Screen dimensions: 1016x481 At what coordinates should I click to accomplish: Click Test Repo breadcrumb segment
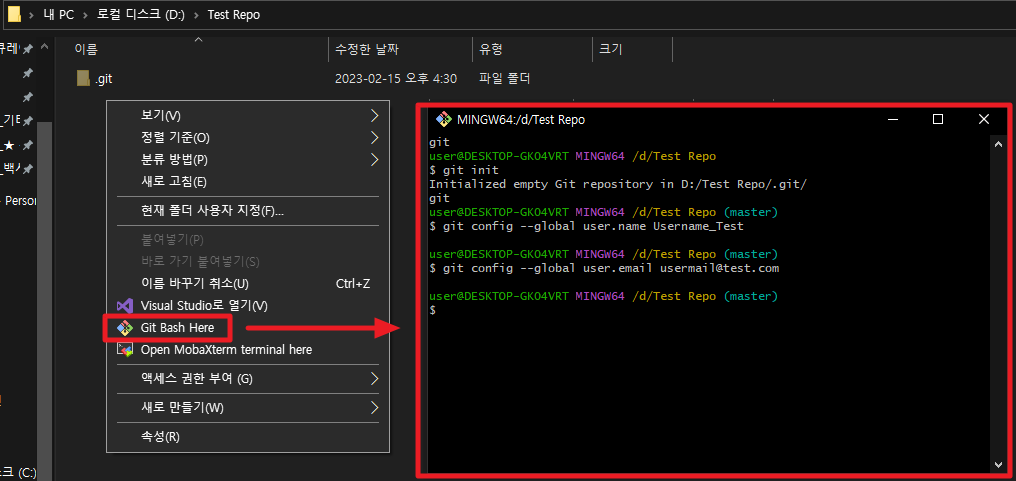234,14
